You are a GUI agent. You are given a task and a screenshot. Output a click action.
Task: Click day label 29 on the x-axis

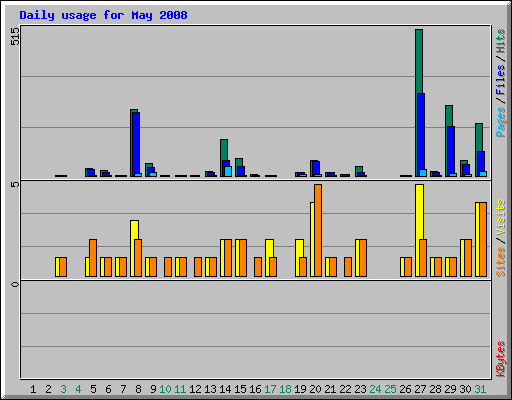[450, 389]
